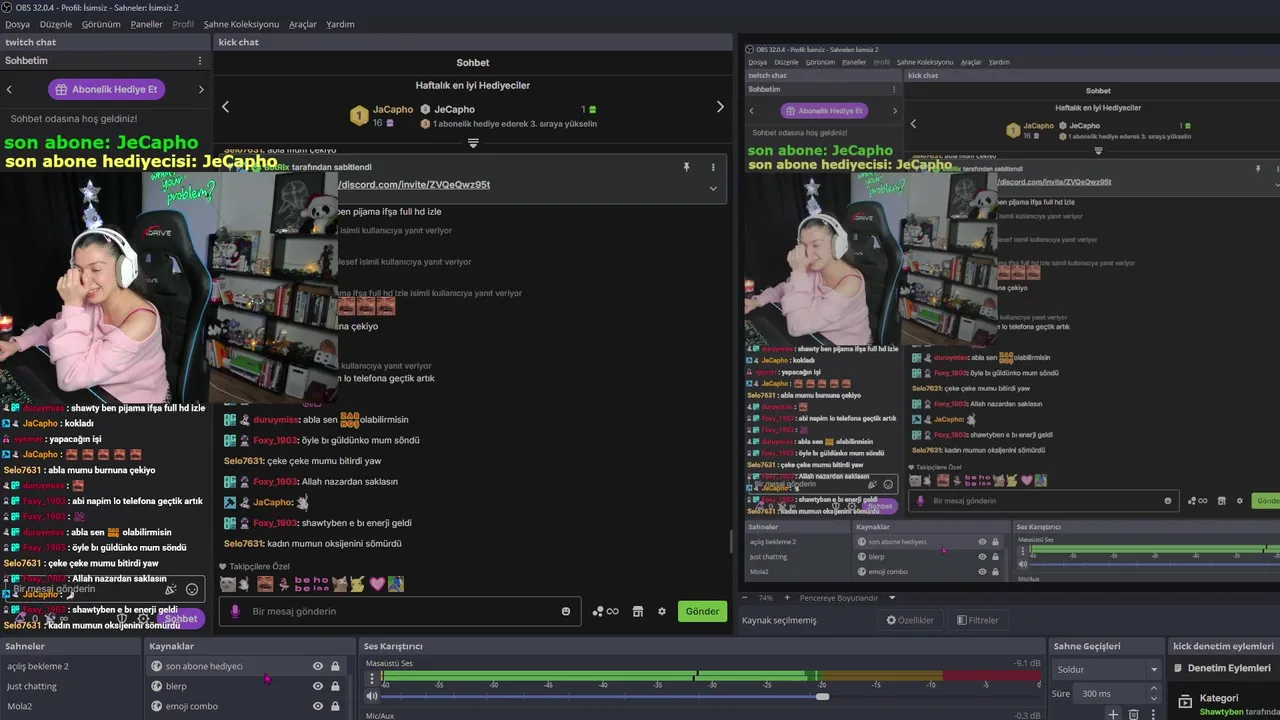Click the Masaüstü Ses volume slider handle
This screenshot has width=1280, height=720.
click(822, 696)
